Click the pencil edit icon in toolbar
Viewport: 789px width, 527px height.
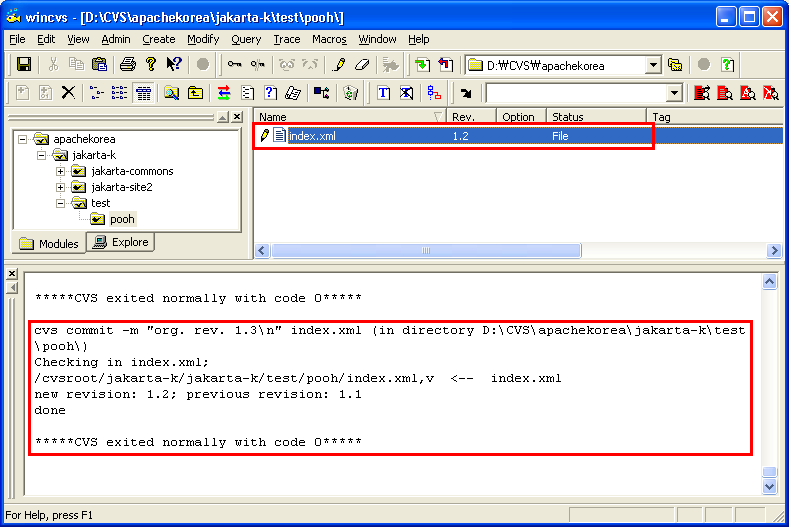(339, 65)
